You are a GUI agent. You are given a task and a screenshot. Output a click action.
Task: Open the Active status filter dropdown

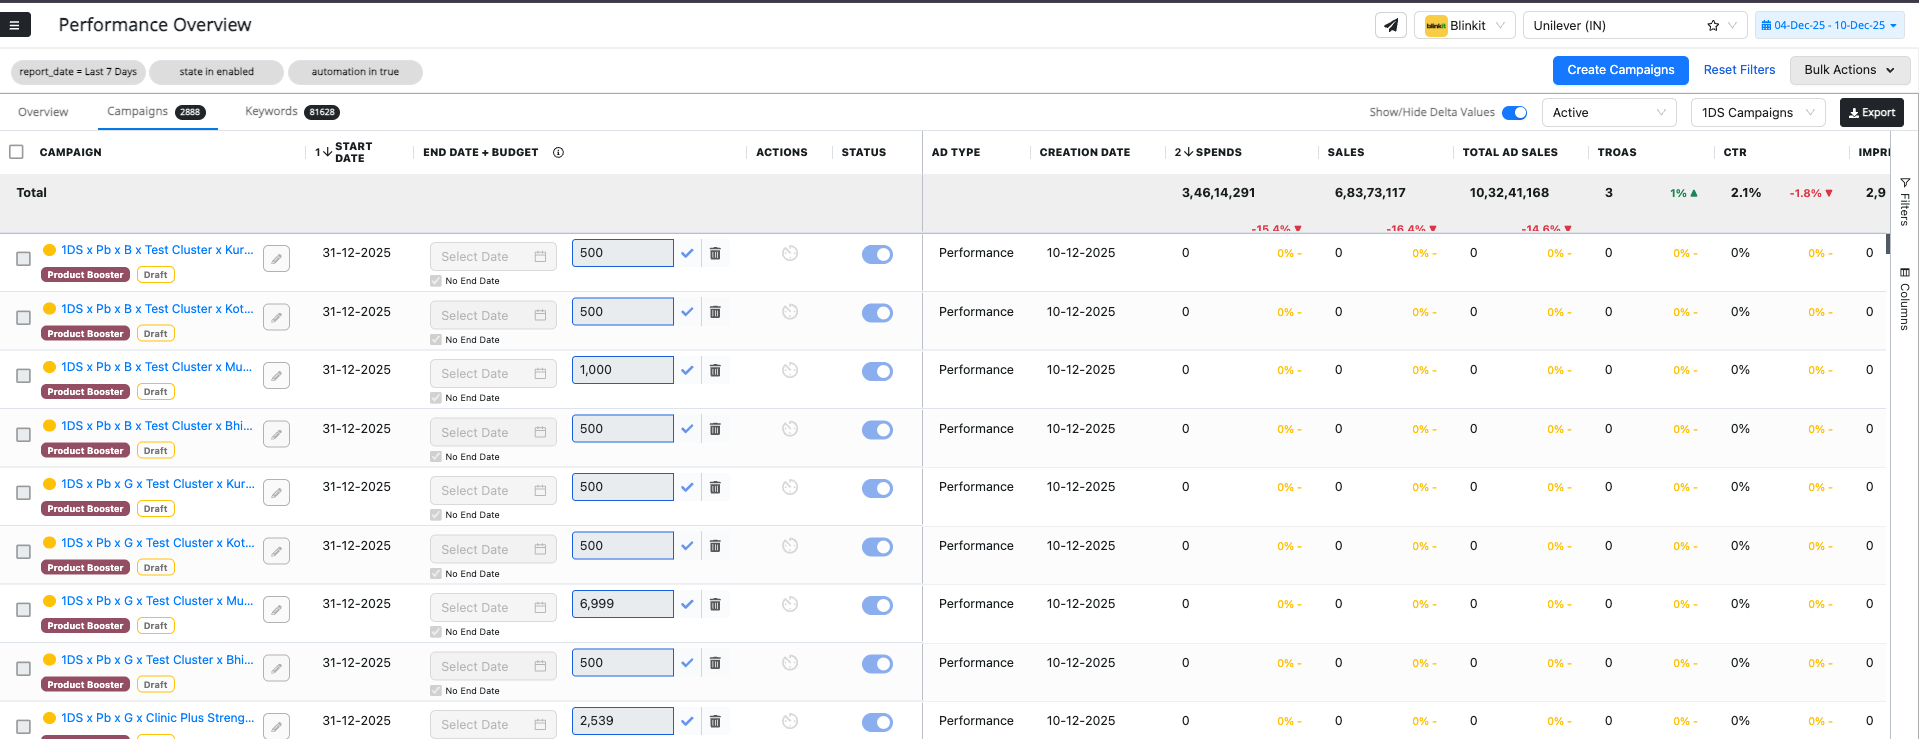click(1609, 113)
